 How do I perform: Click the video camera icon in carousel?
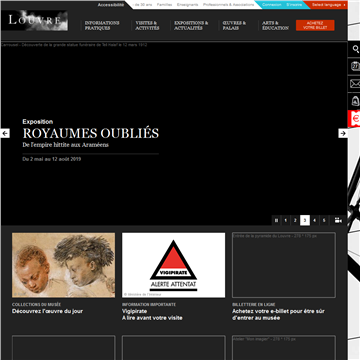(338, 220)
